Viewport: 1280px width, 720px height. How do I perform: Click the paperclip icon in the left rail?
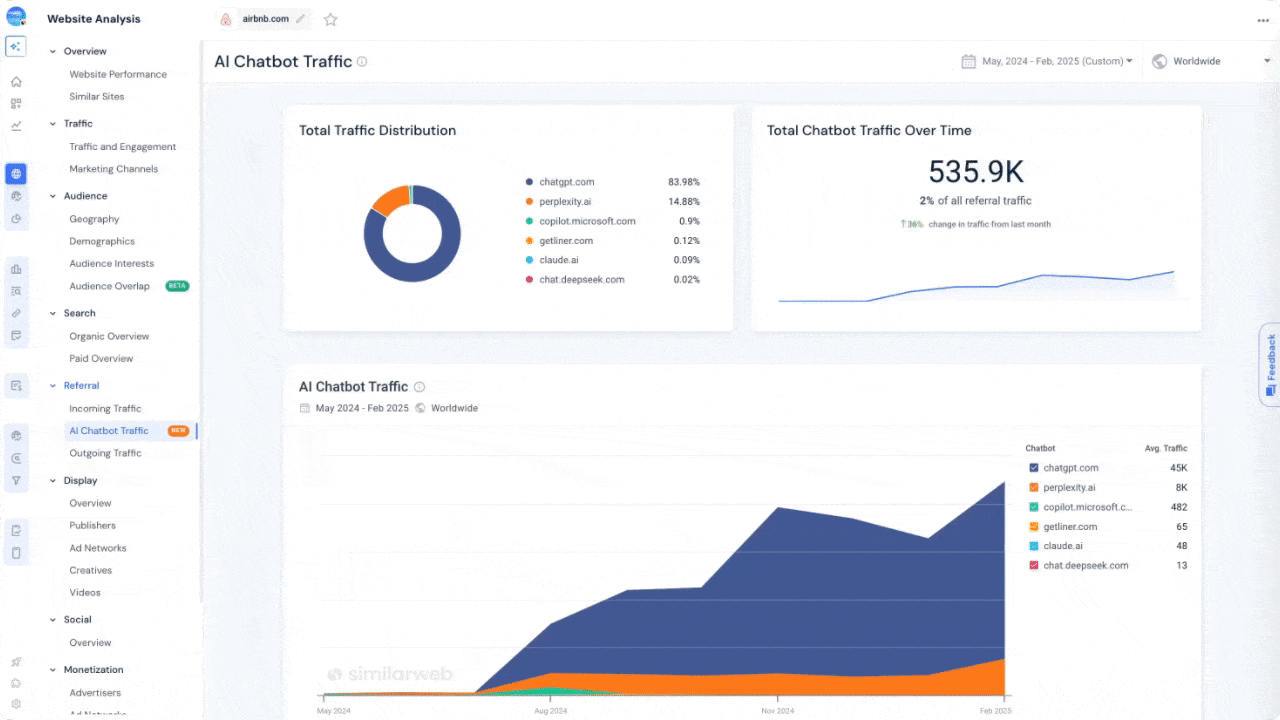click(x=15, y=311)
